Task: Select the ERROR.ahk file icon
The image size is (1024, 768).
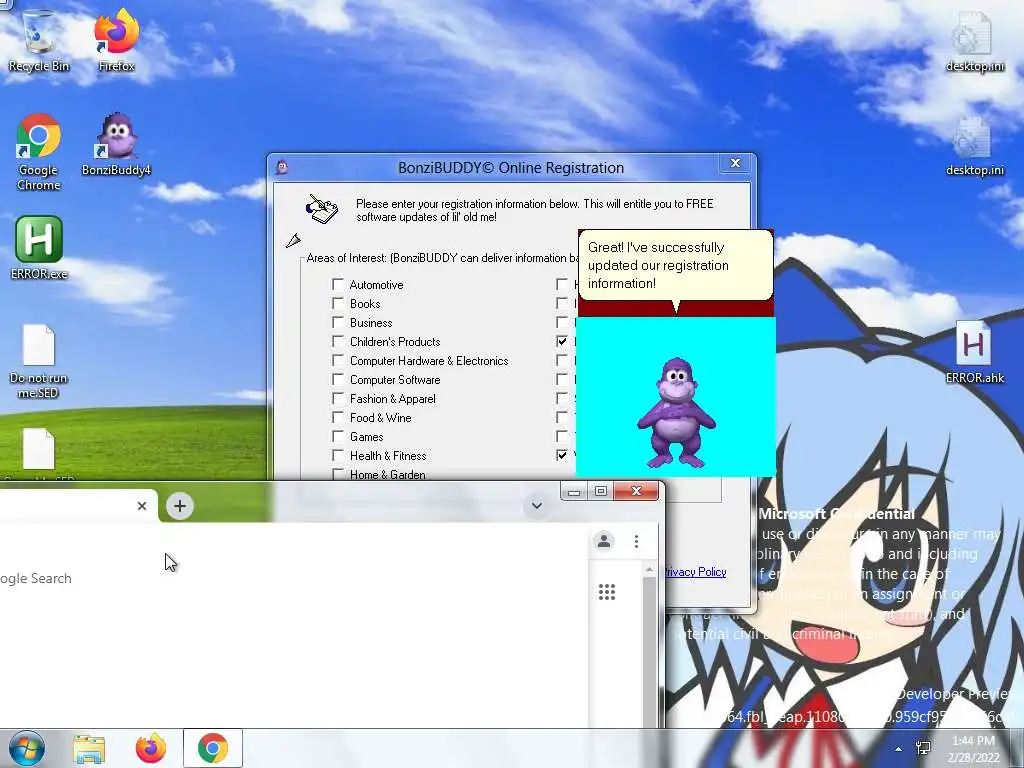Action: (974, 351)
